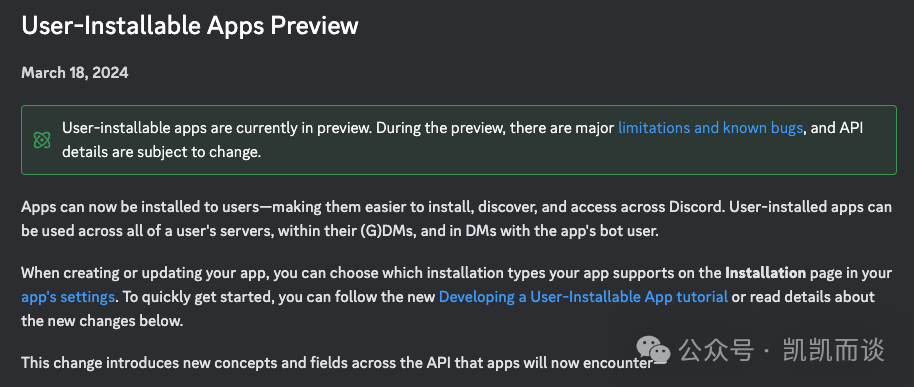Click the "User-Installable Apps Preview" heading
This screenshot has height=387, width=914.
(189, 25)
